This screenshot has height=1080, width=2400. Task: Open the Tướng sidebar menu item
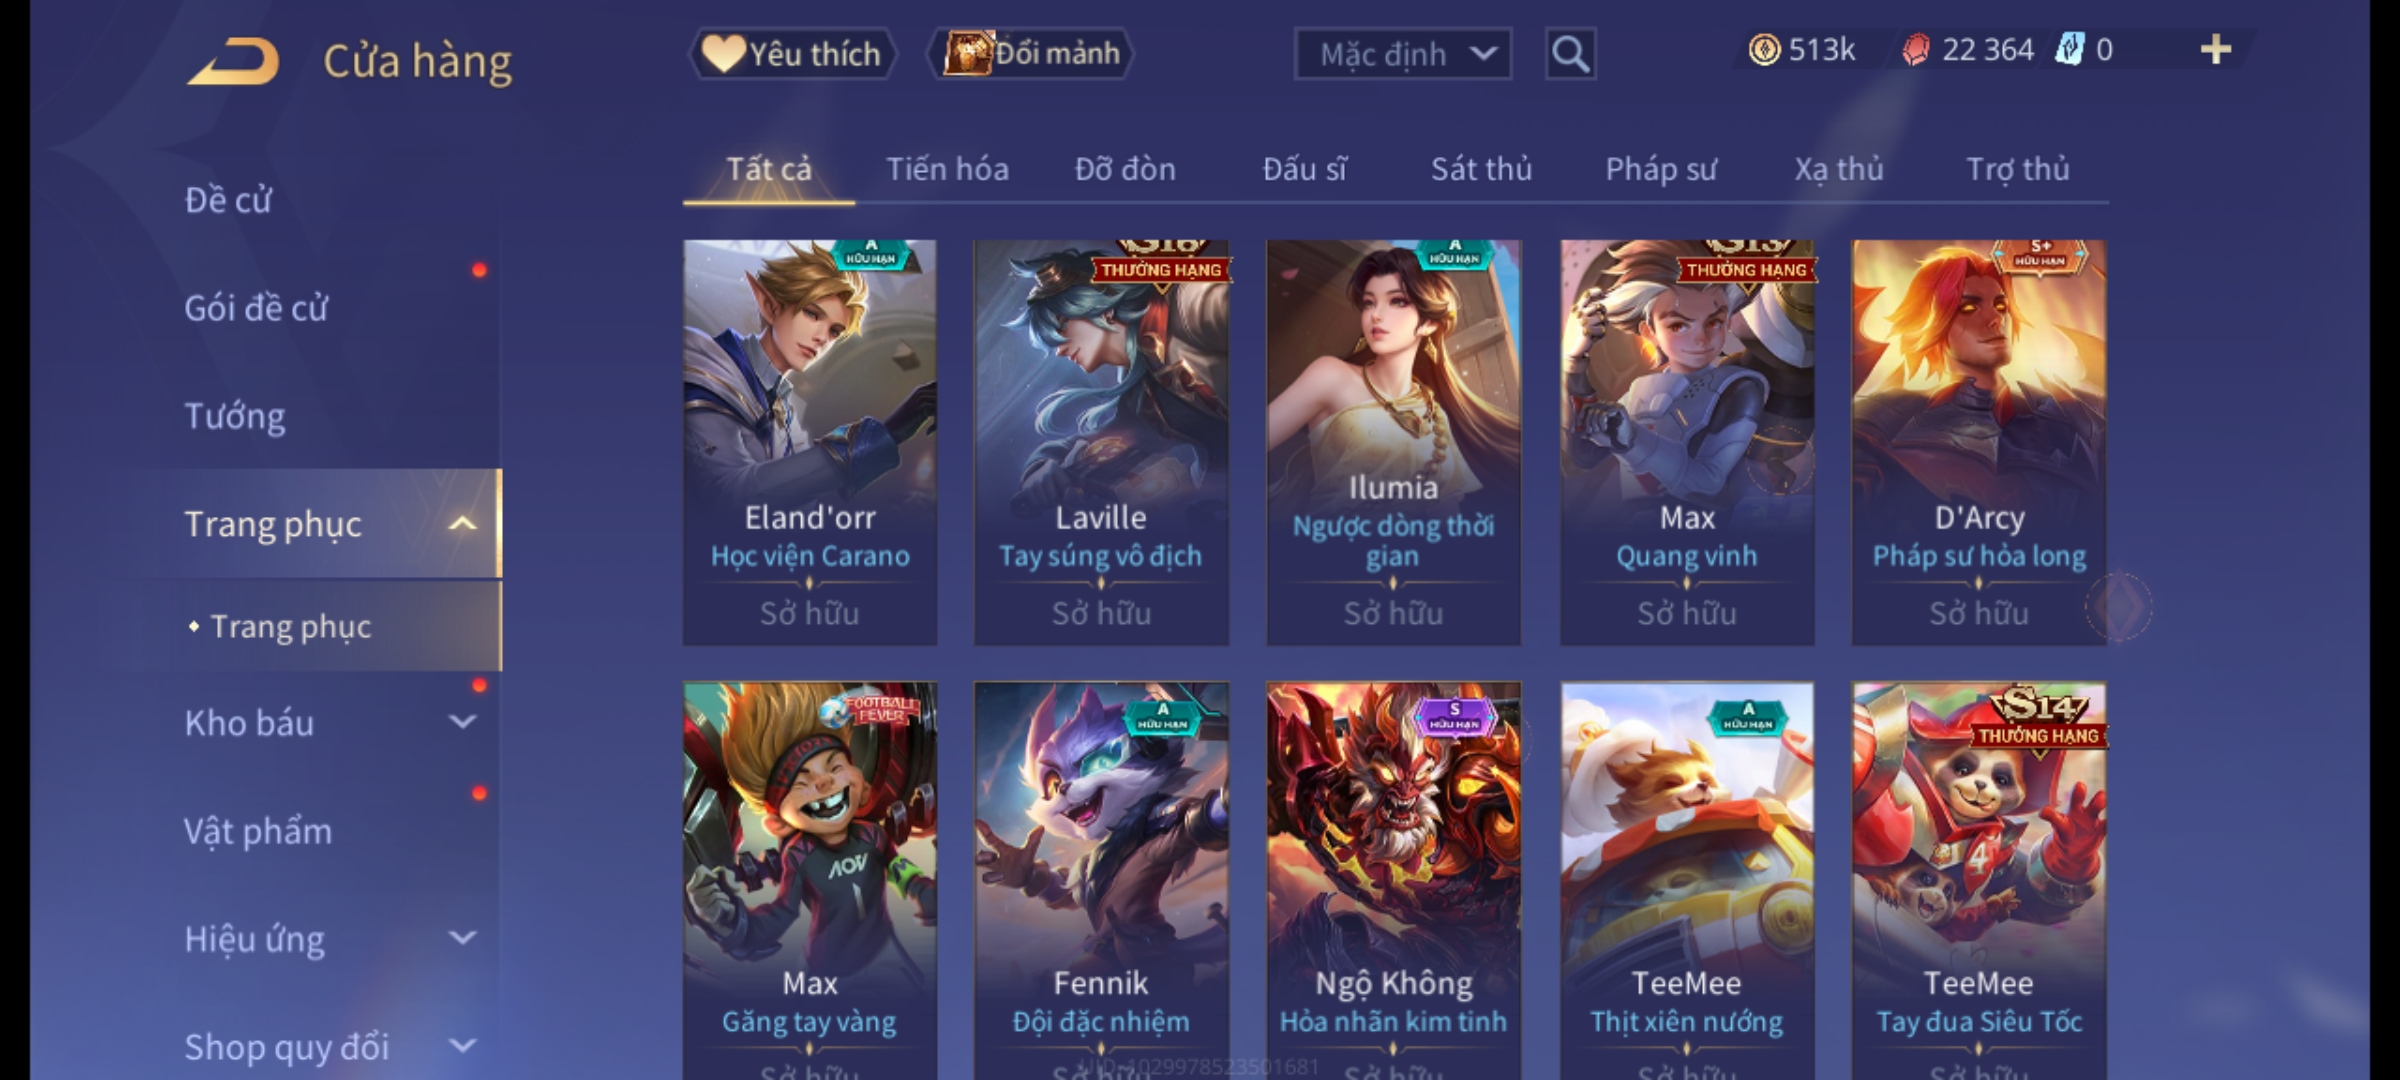[234, 416]
